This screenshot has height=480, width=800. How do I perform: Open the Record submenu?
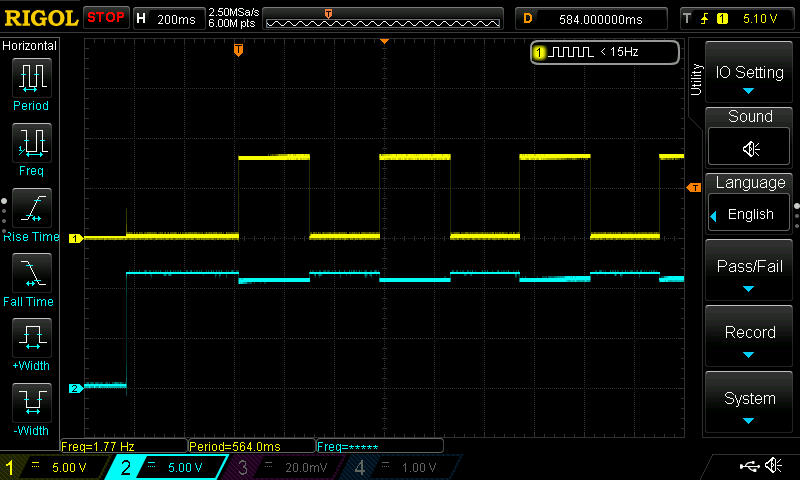click(749, 335)
